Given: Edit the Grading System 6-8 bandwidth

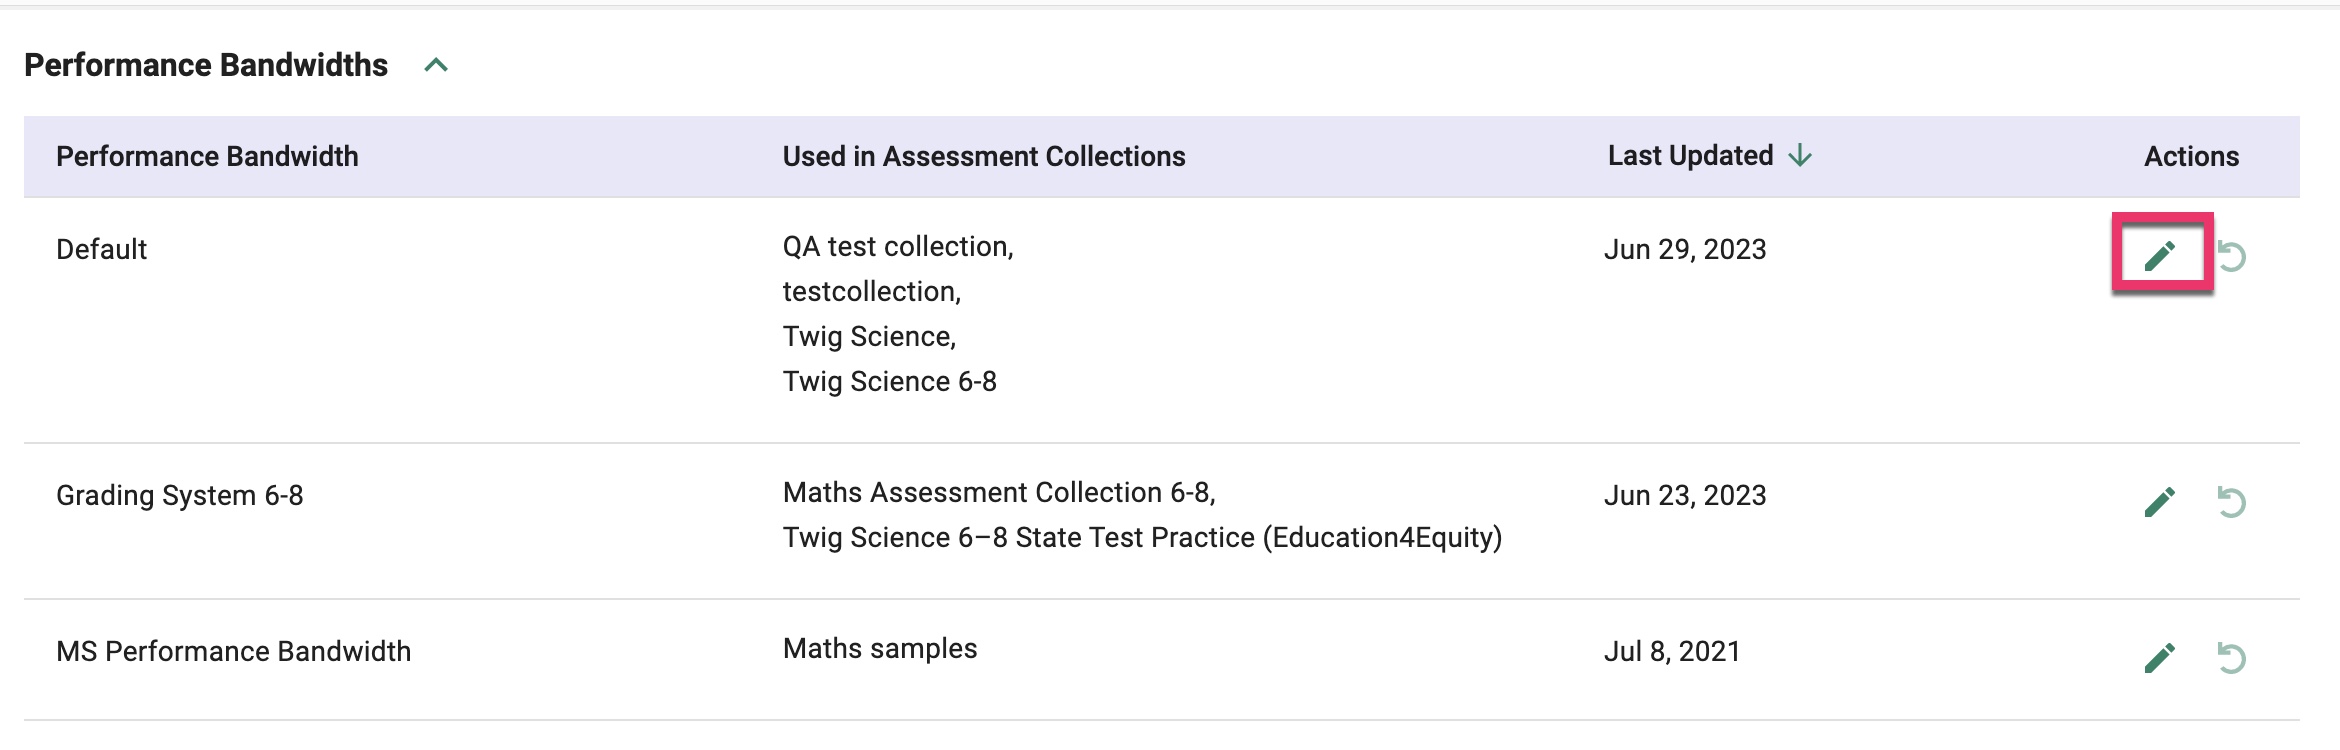Looking at the screenshot, I should [2160, 502].
